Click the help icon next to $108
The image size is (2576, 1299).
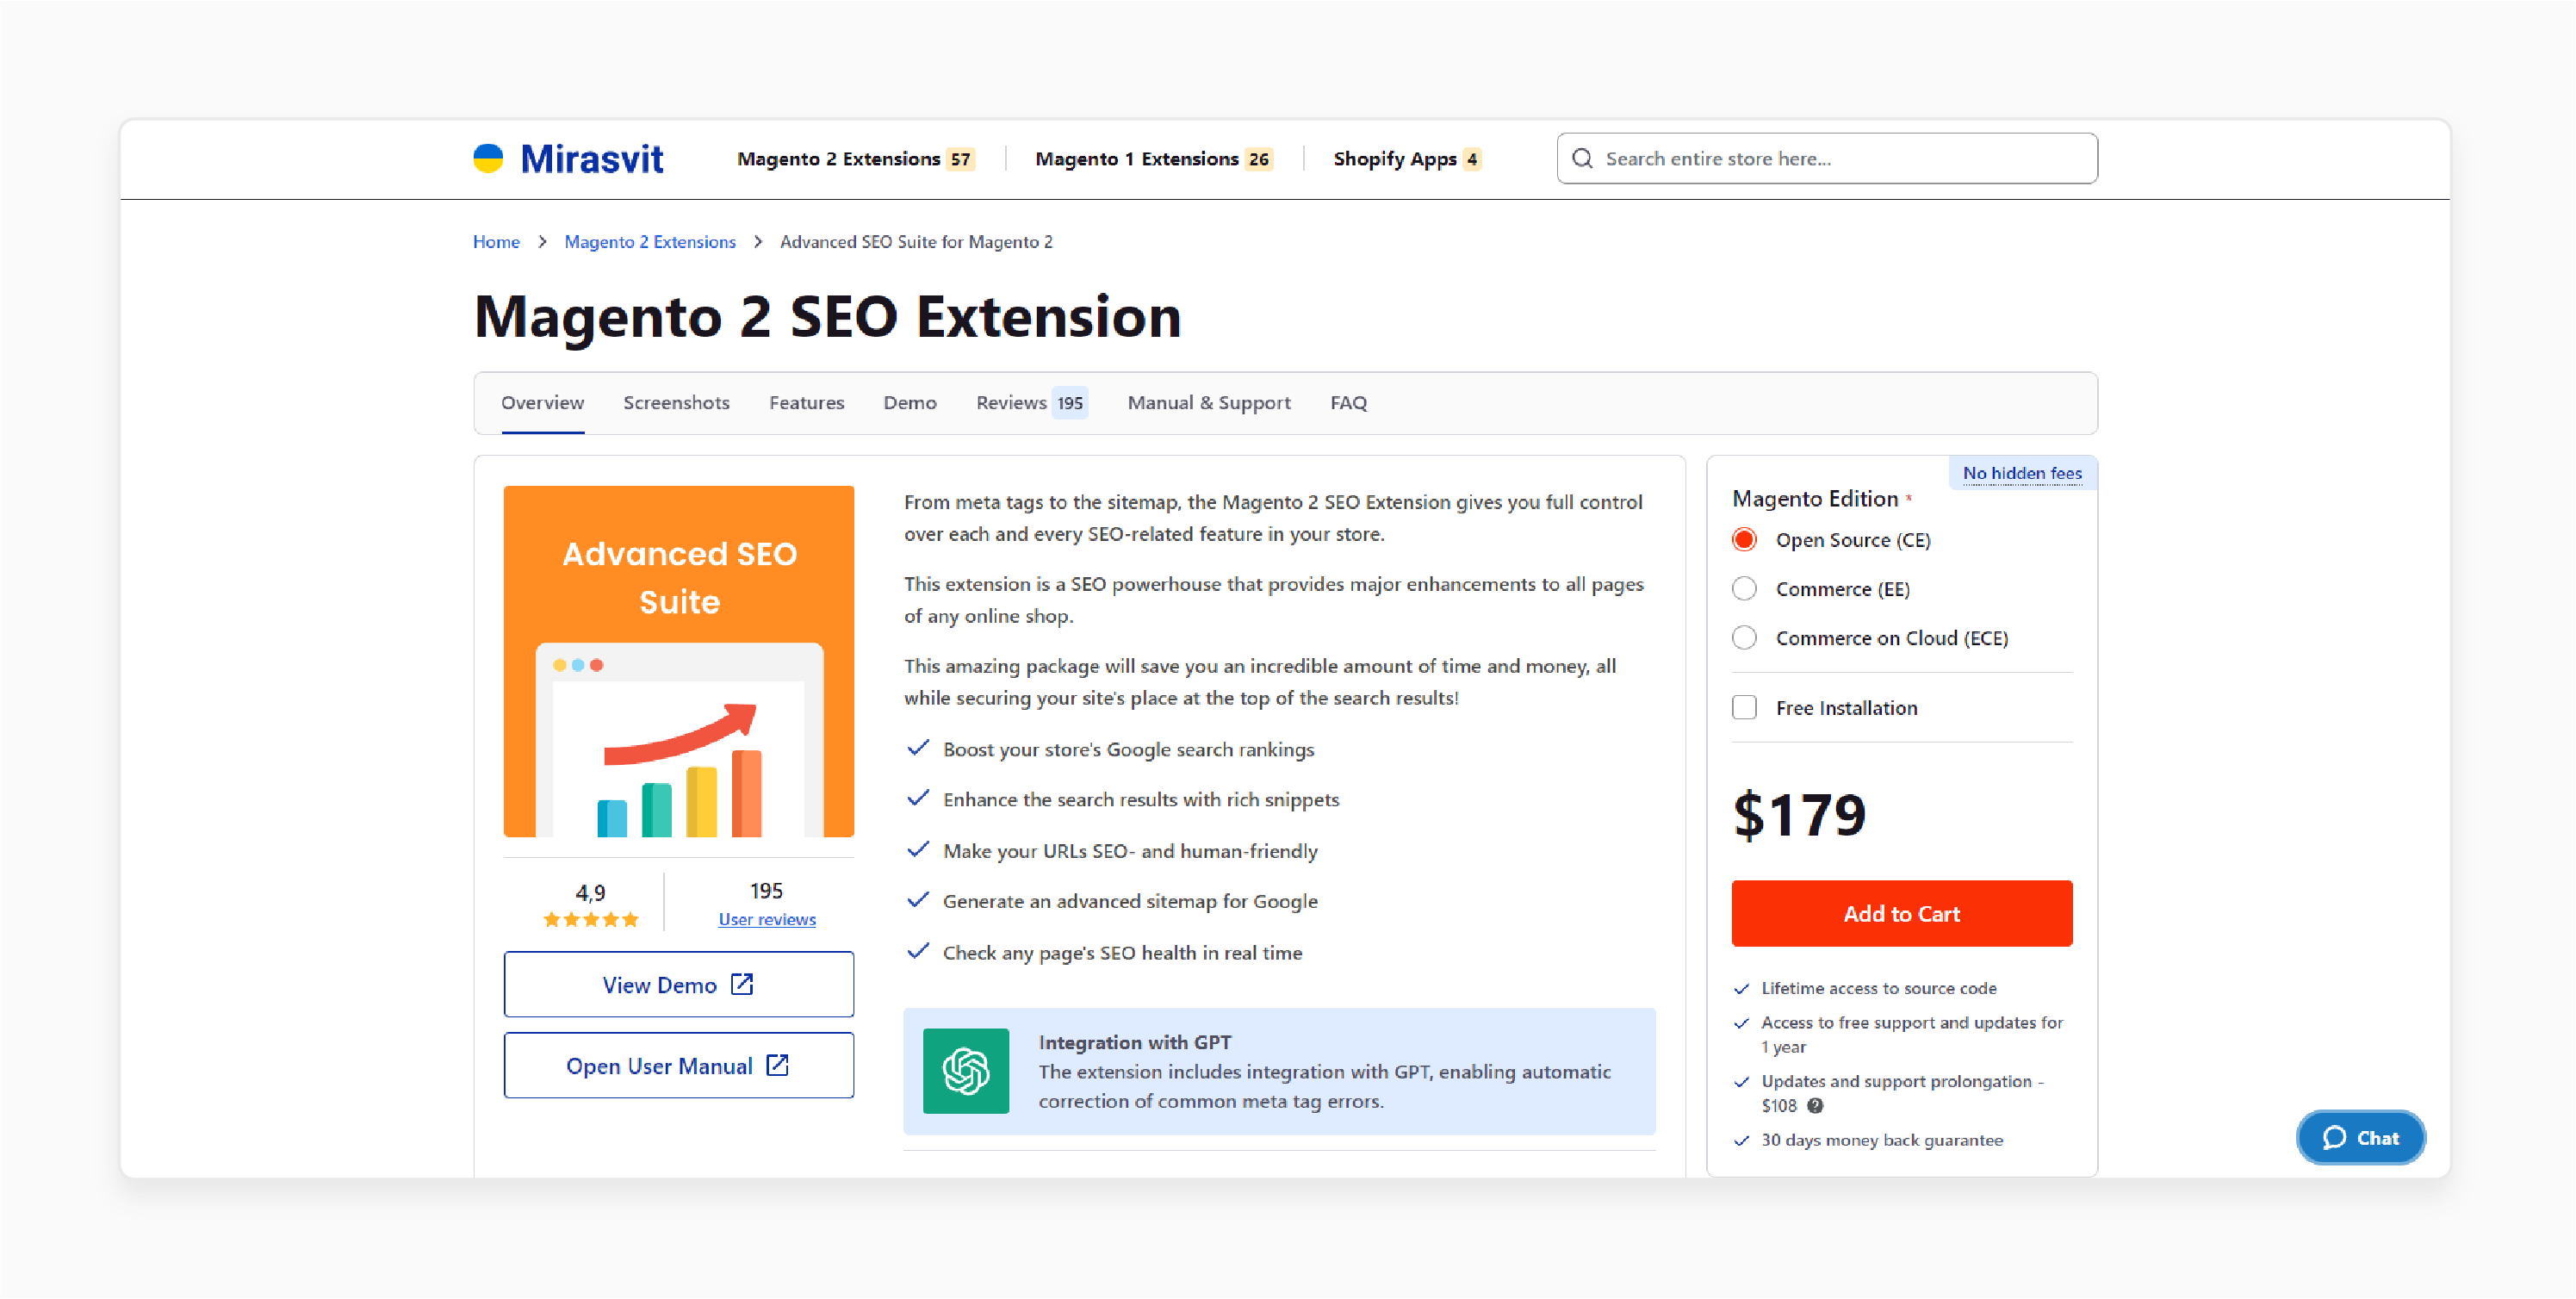coord(1815,1105)
